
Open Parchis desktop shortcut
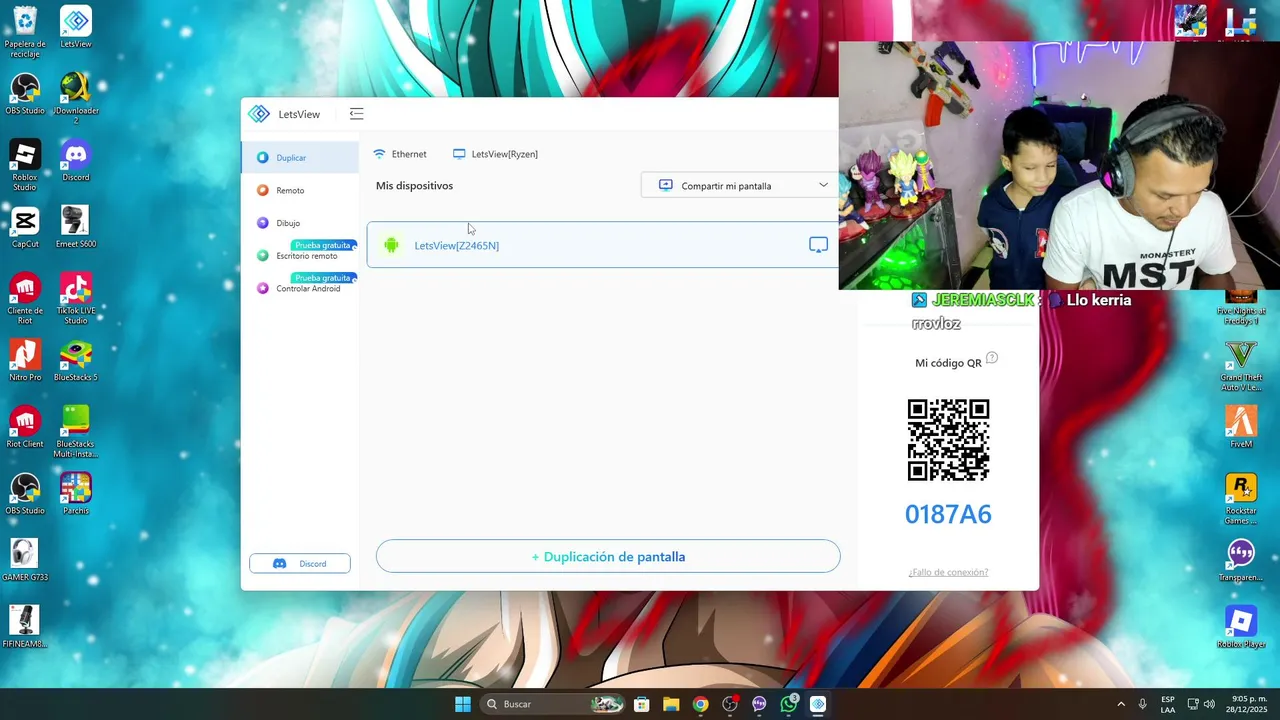tap(75, 494)
